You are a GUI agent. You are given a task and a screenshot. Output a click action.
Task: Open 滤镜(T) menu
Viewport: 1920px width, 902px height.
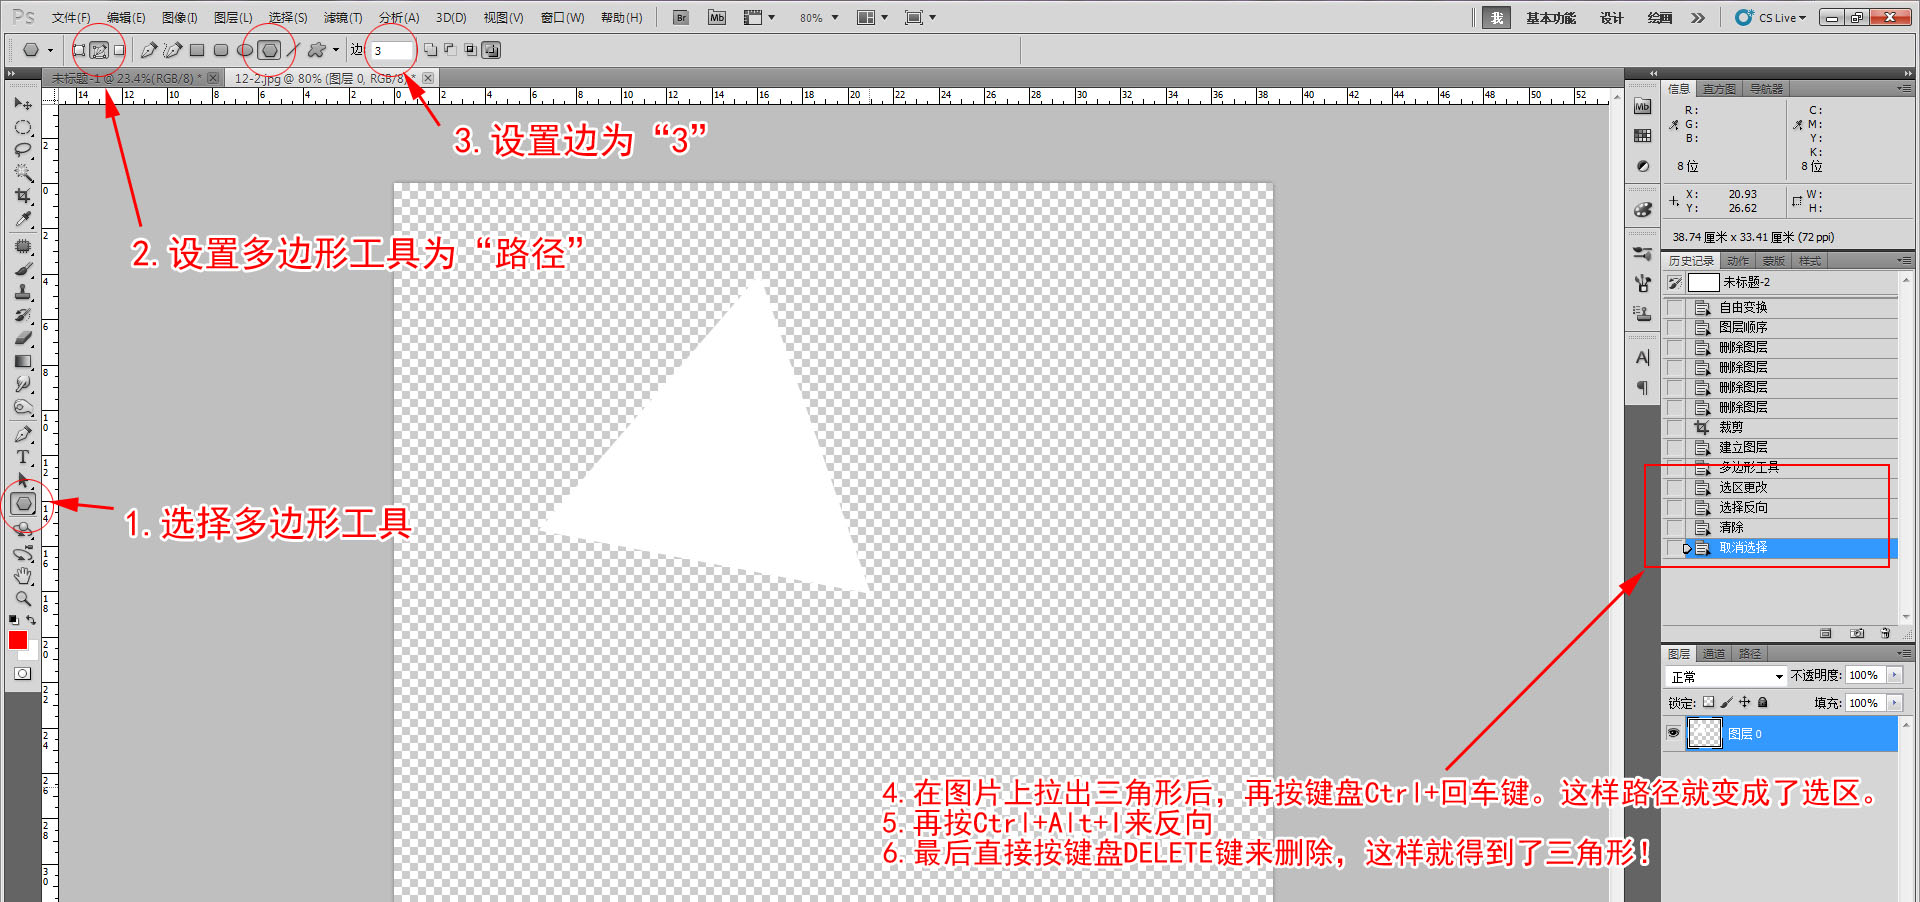(x=343, y=18)
